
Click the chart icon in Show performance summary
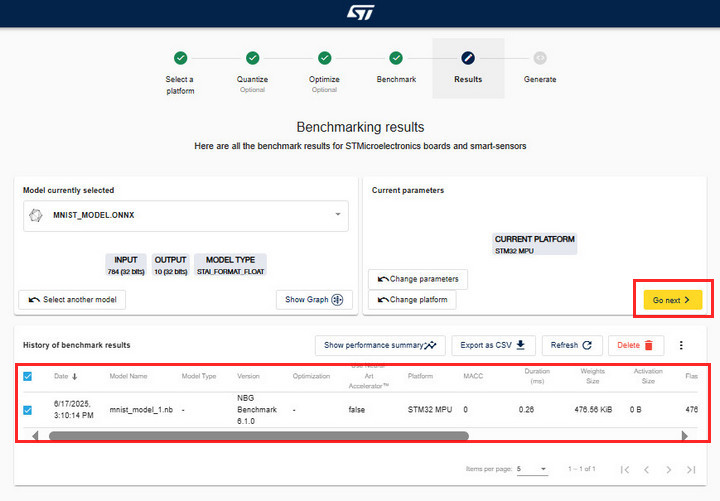[430, 345]
